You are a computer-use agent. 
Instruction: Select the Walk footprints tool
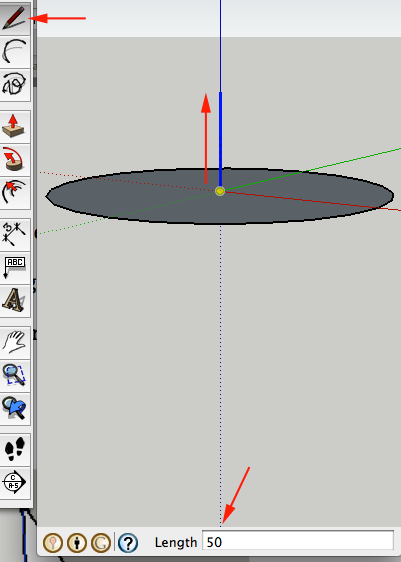[x=14, y=449]
